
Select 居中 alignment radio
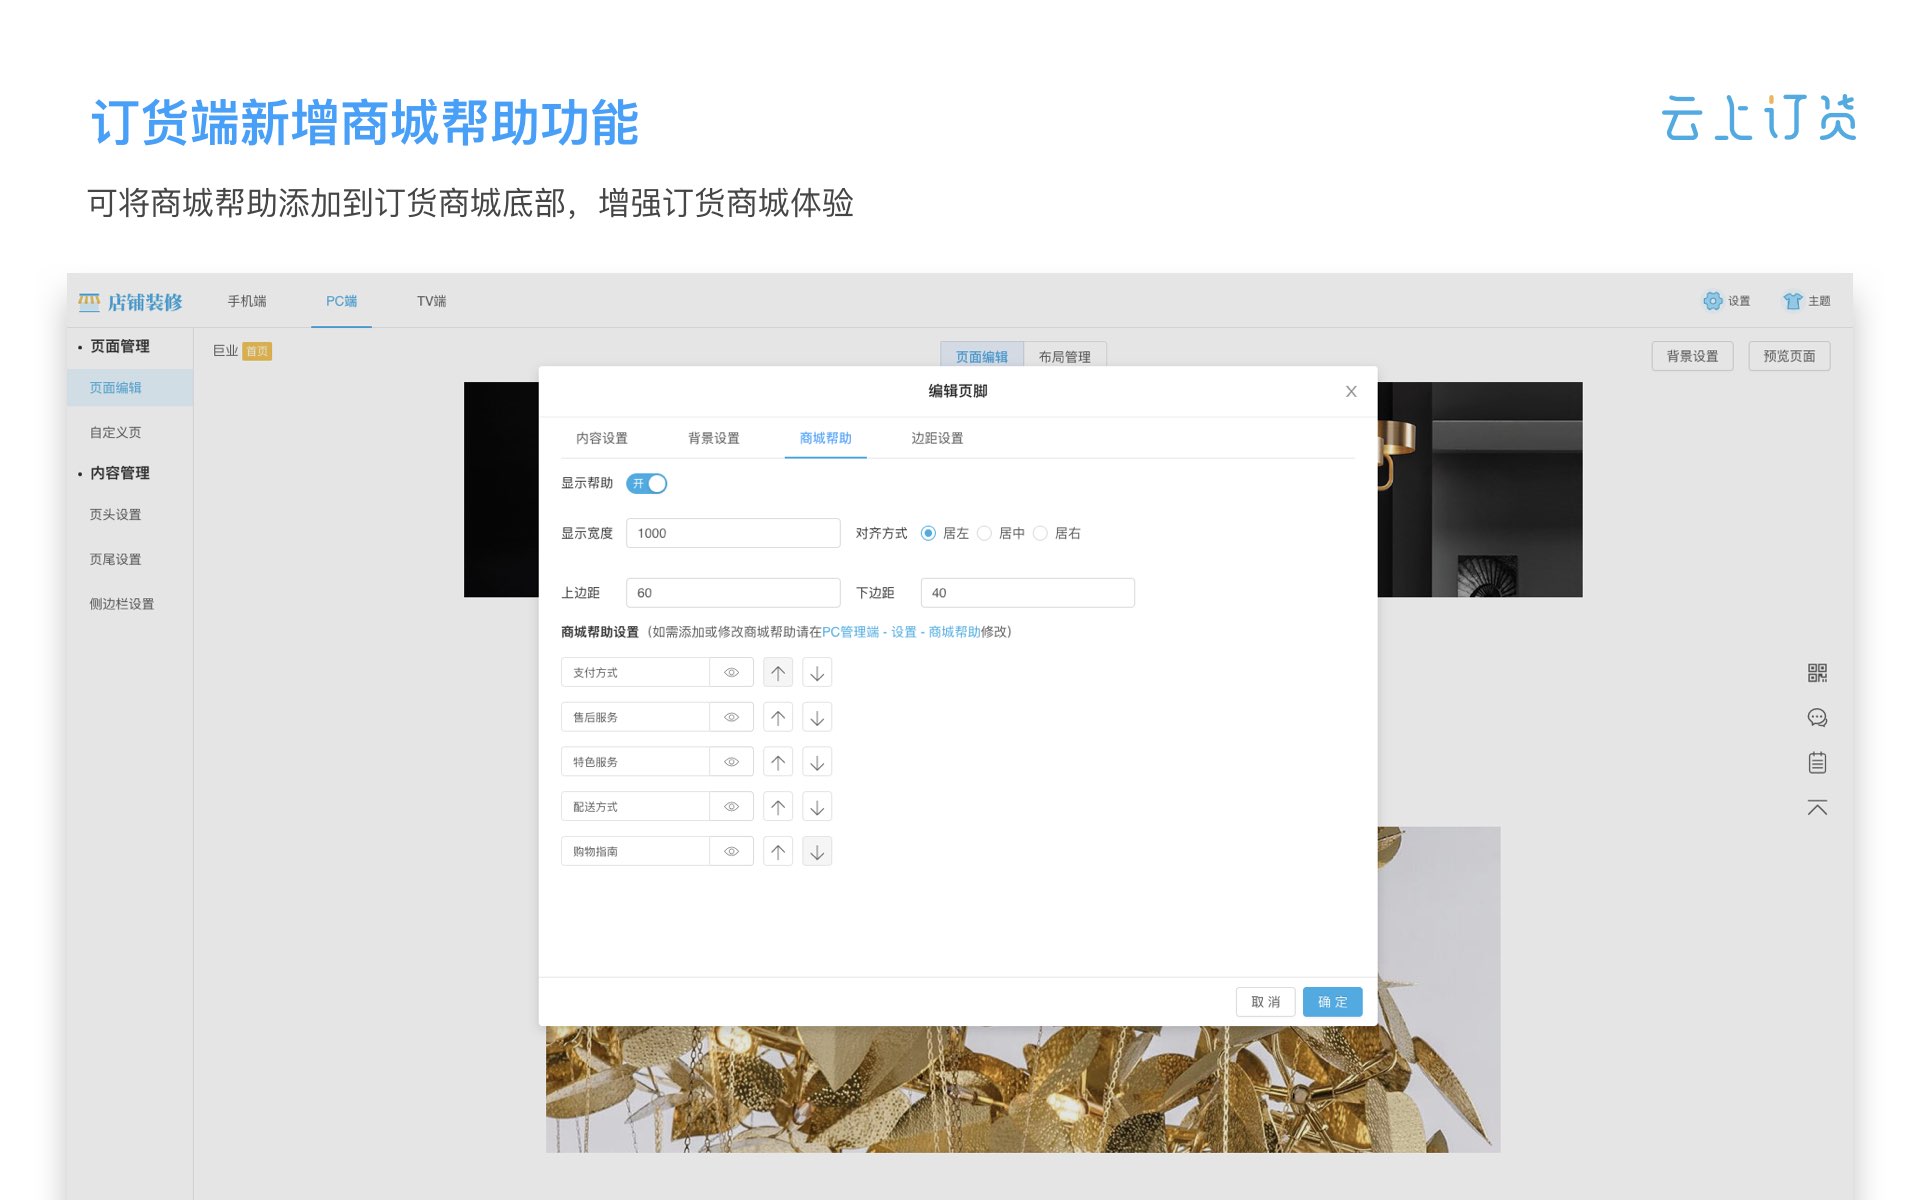point(984,533)
